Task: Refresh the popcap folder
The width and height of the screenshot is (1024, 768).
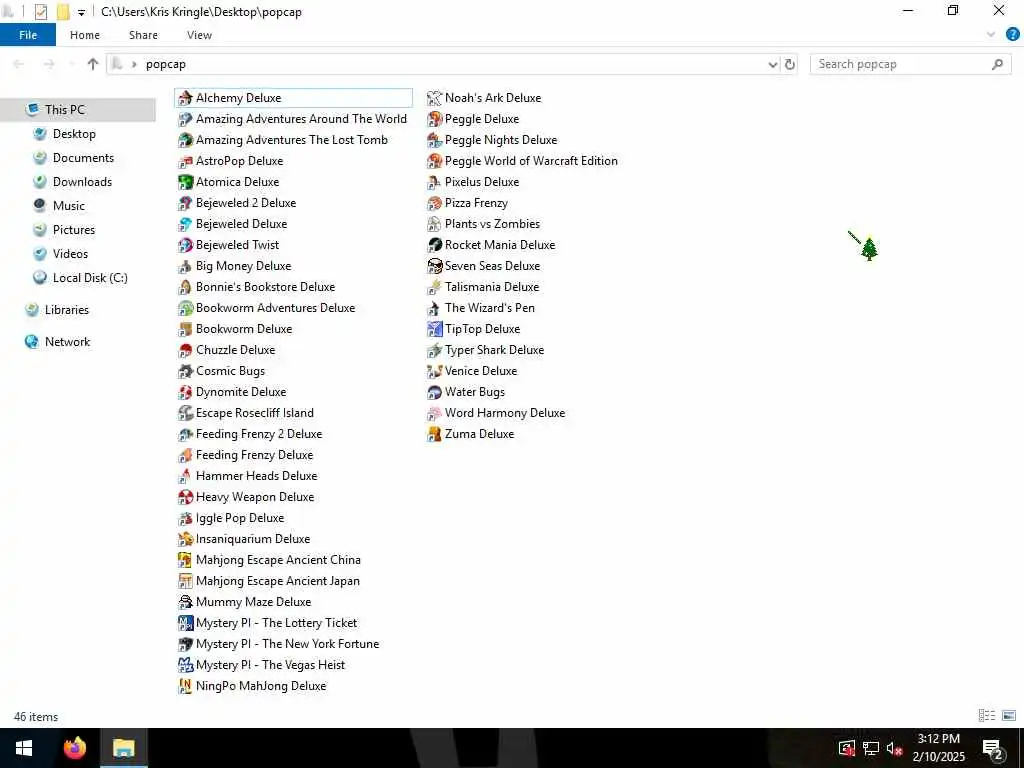Action: click(790, 64)
